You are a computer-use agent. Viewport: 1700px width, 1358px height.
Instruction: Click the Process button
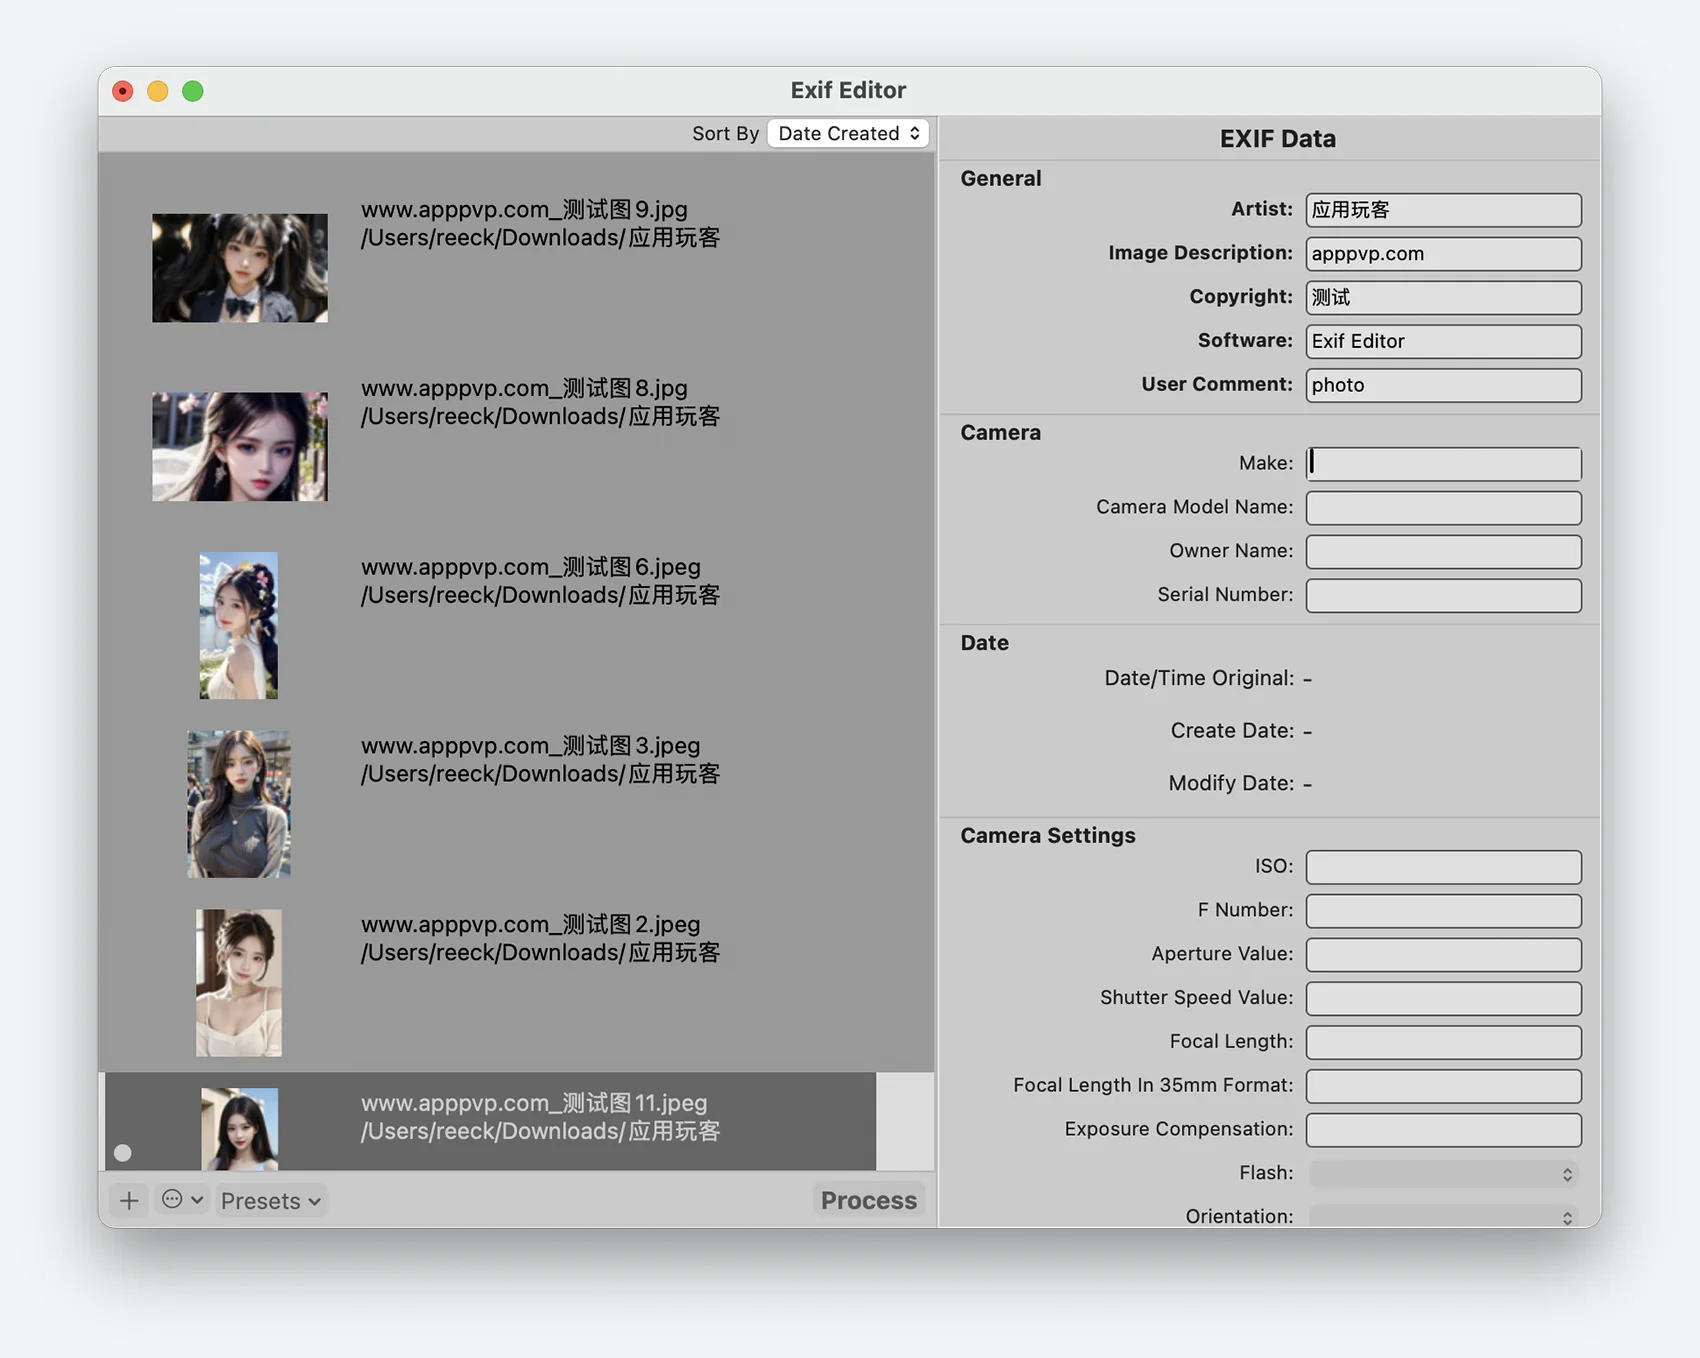[868, 1200]
